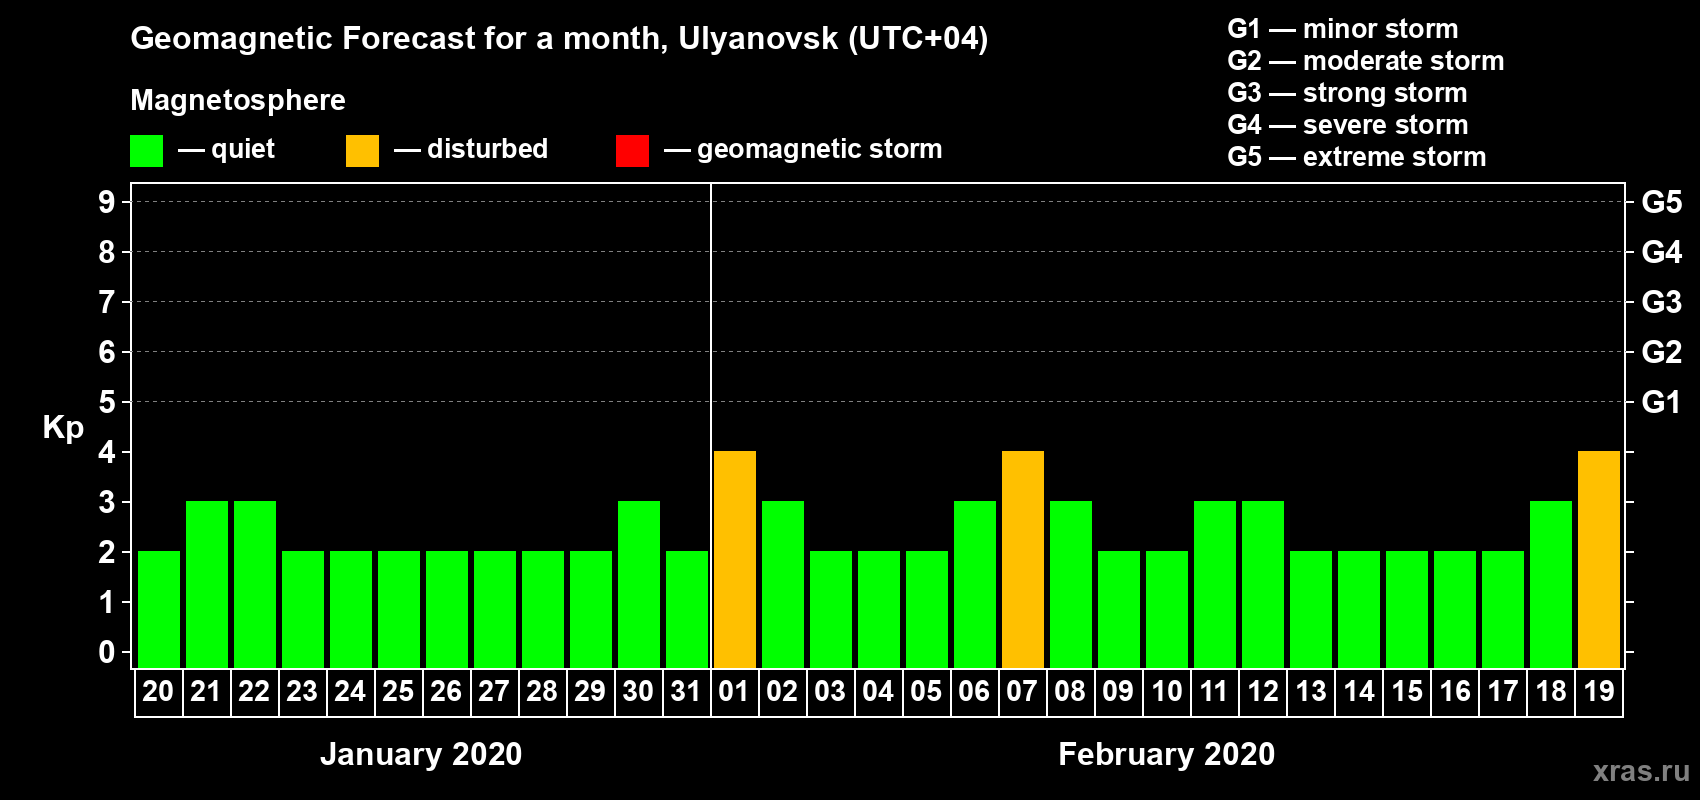This screenshot has width=1700, height=800.
Task: Click the green bar for January 27
Action: [495, 610]
